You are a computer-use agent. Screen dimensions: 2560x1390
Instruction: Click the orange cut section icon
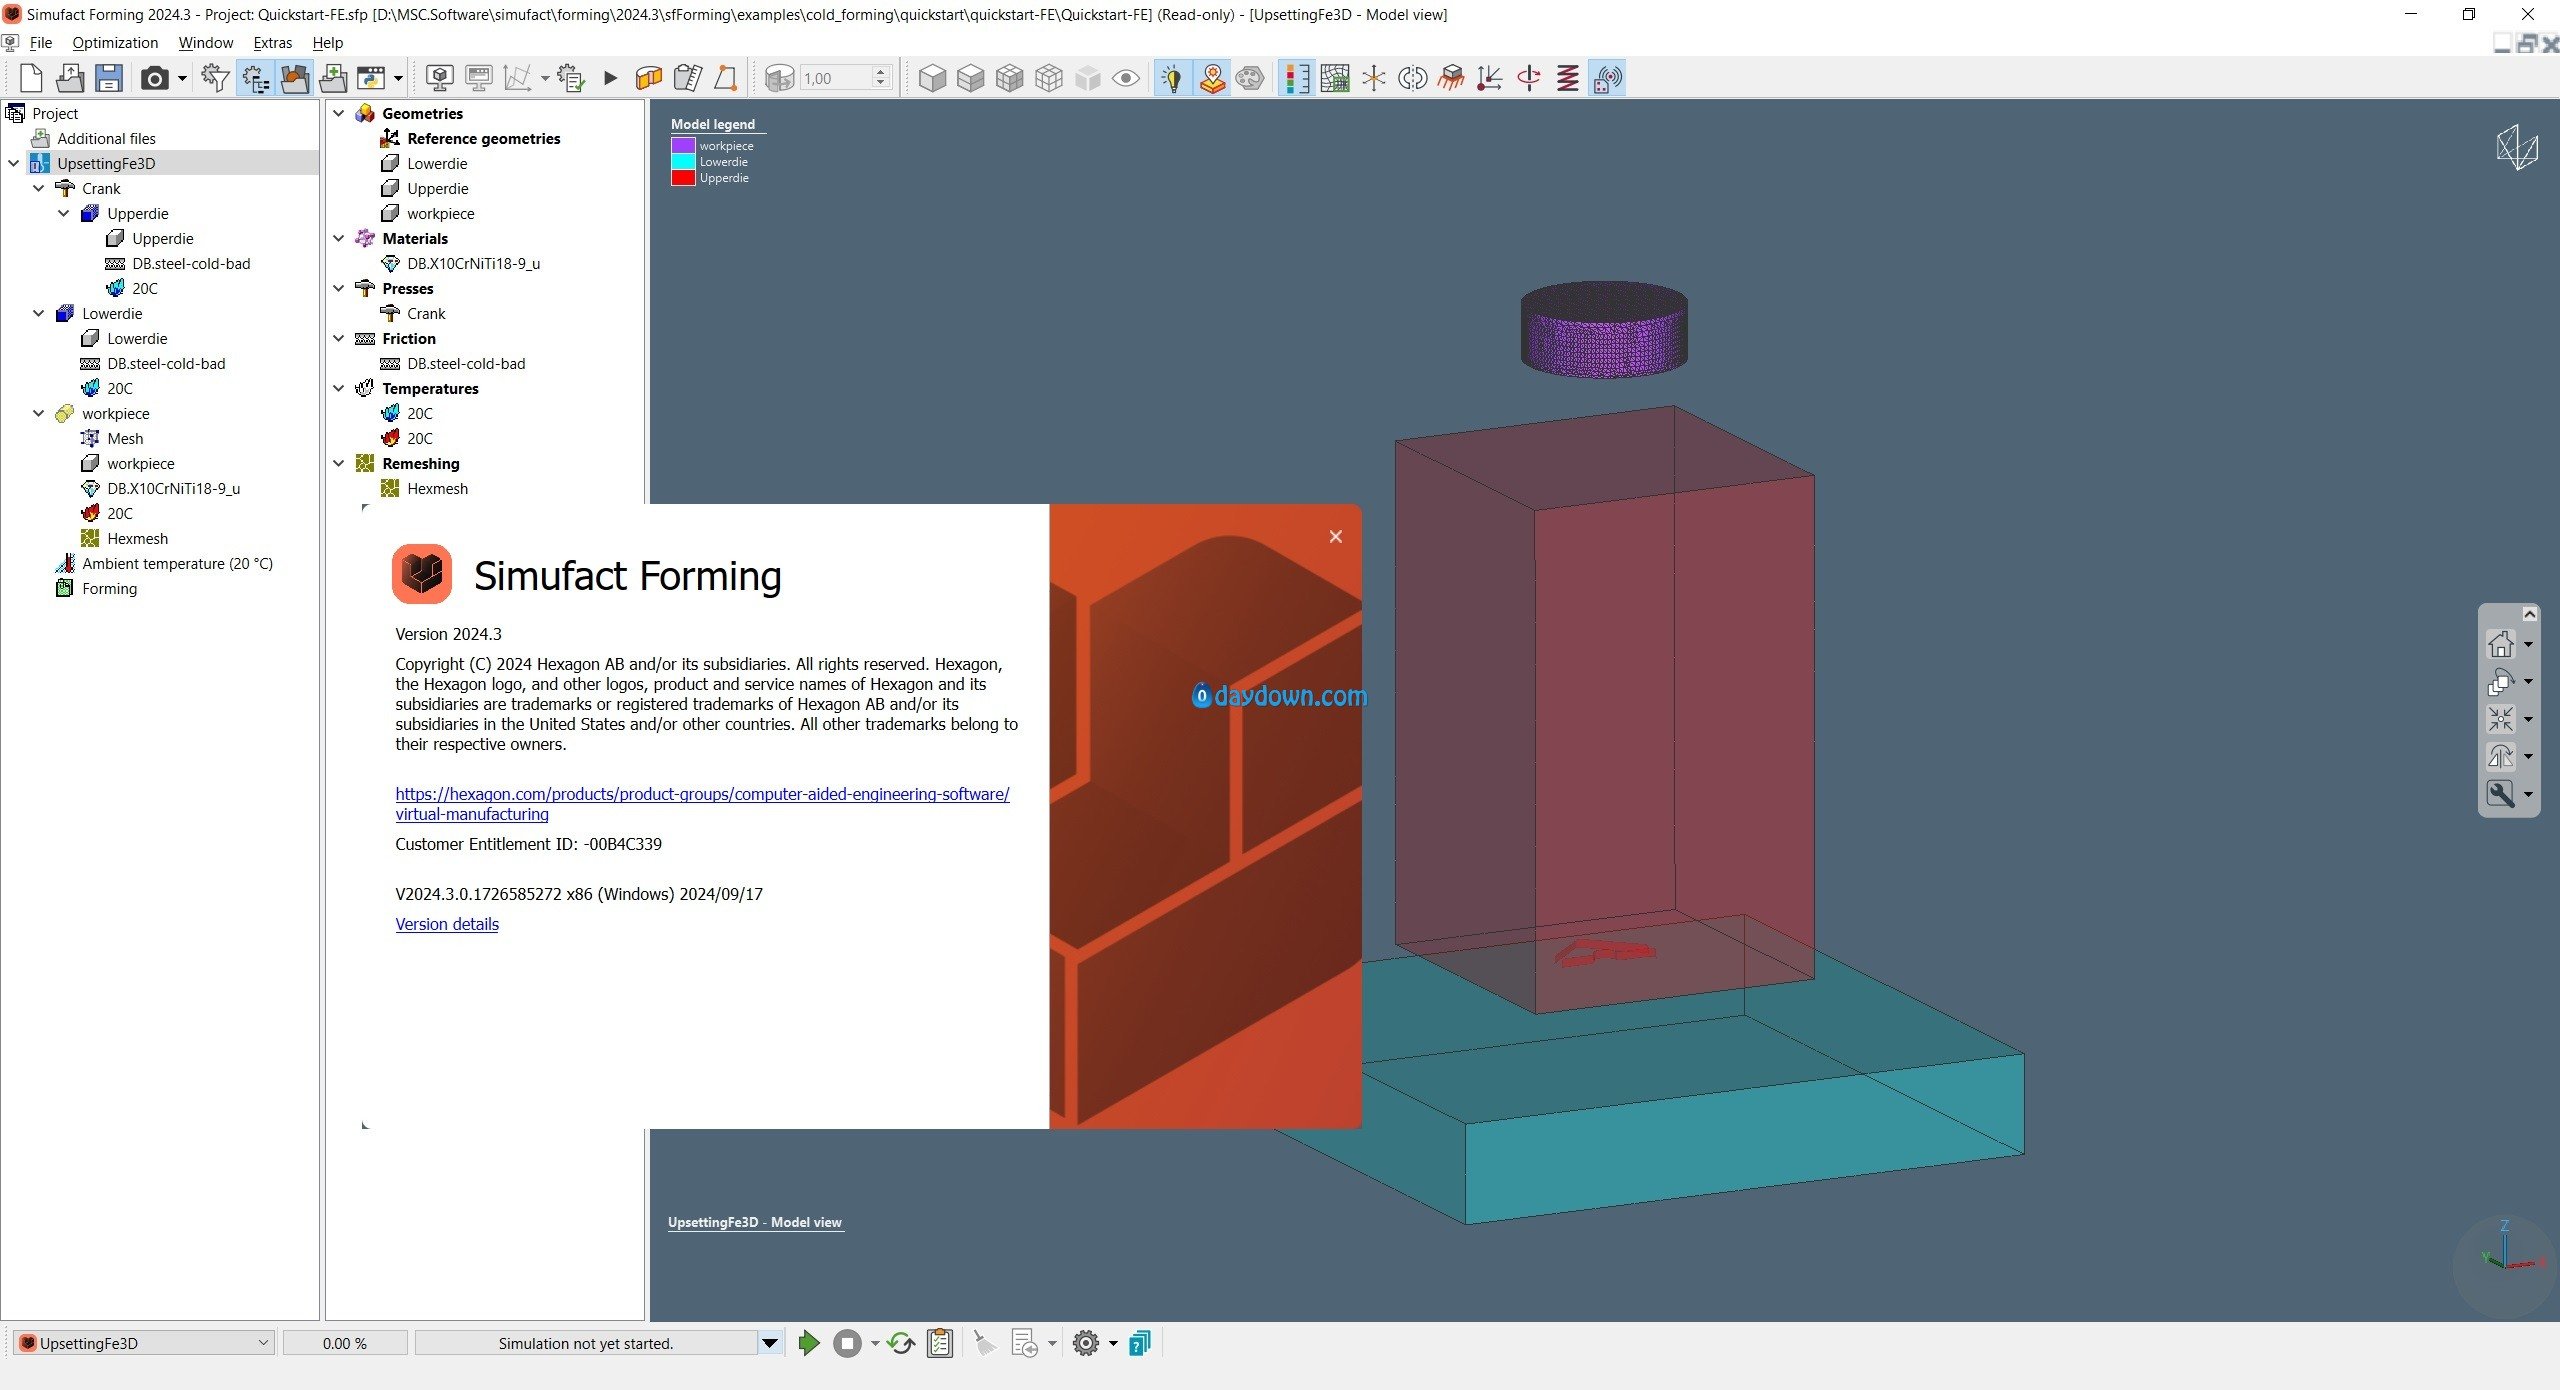tap(649, 78)
